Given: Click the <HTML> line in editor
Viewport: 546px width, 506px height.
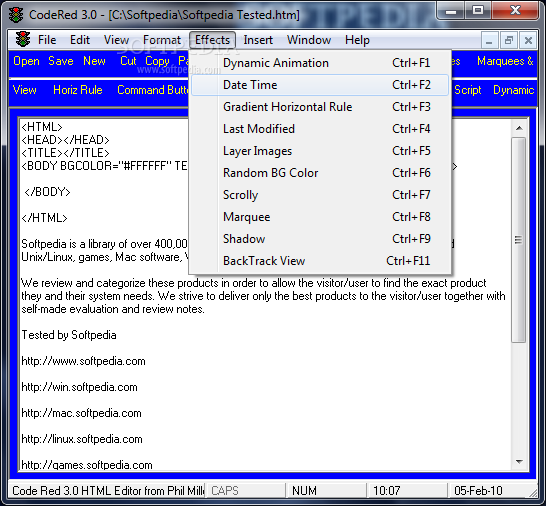Looking at the screenshot, I should click(42, 127).
